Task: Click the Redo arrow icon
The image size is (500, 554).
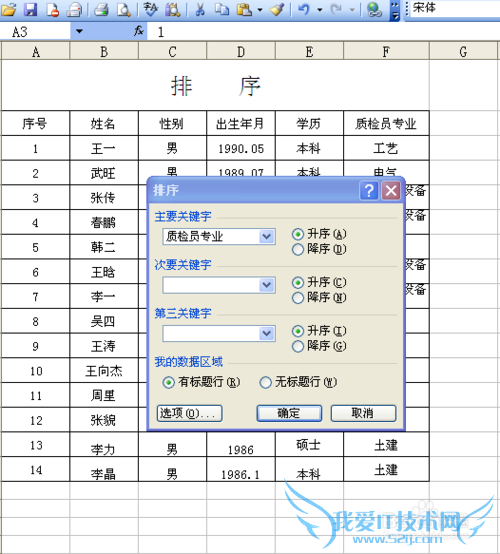Action: point(336,9)
